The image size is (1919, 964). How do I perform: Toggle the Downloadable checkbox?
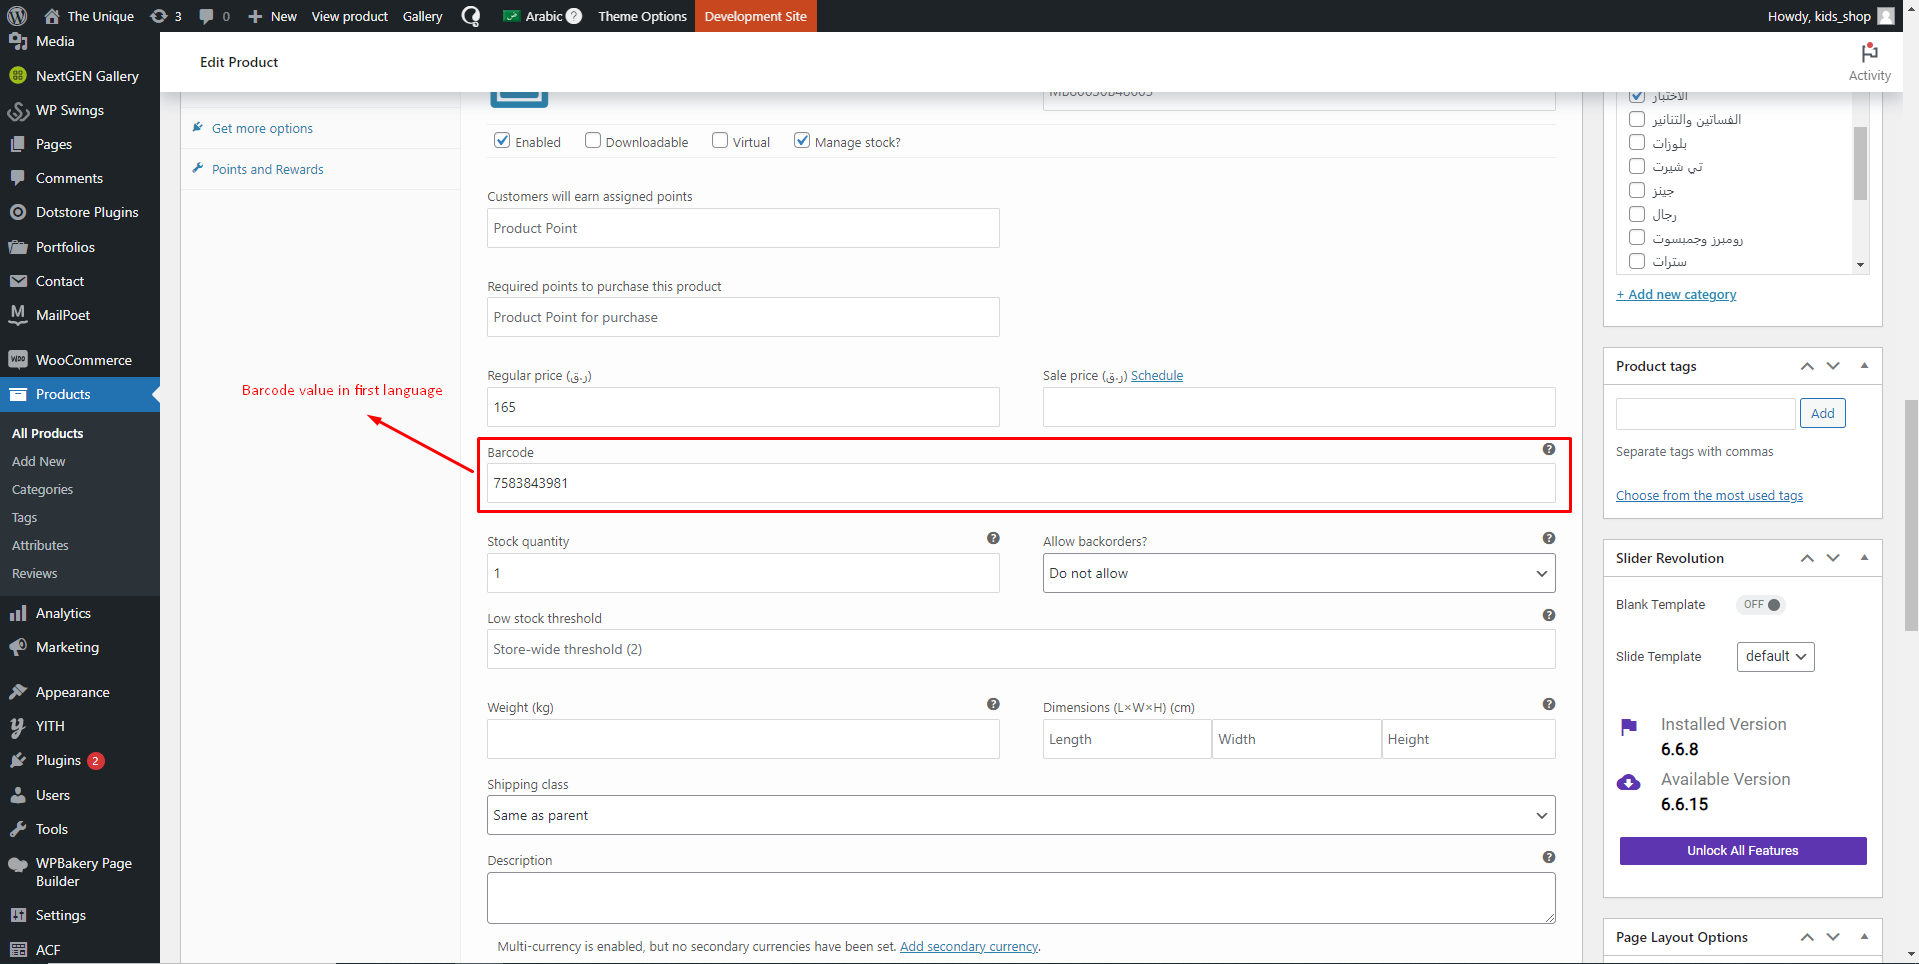(x=593, y=141)
